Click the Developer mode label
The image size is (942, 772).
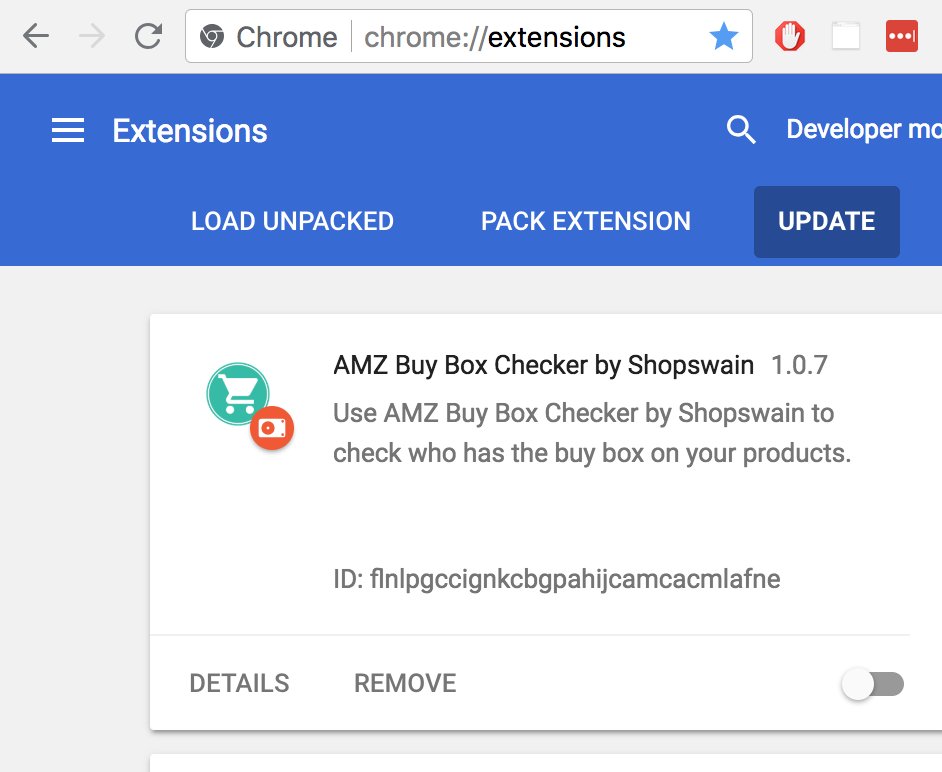864,130
